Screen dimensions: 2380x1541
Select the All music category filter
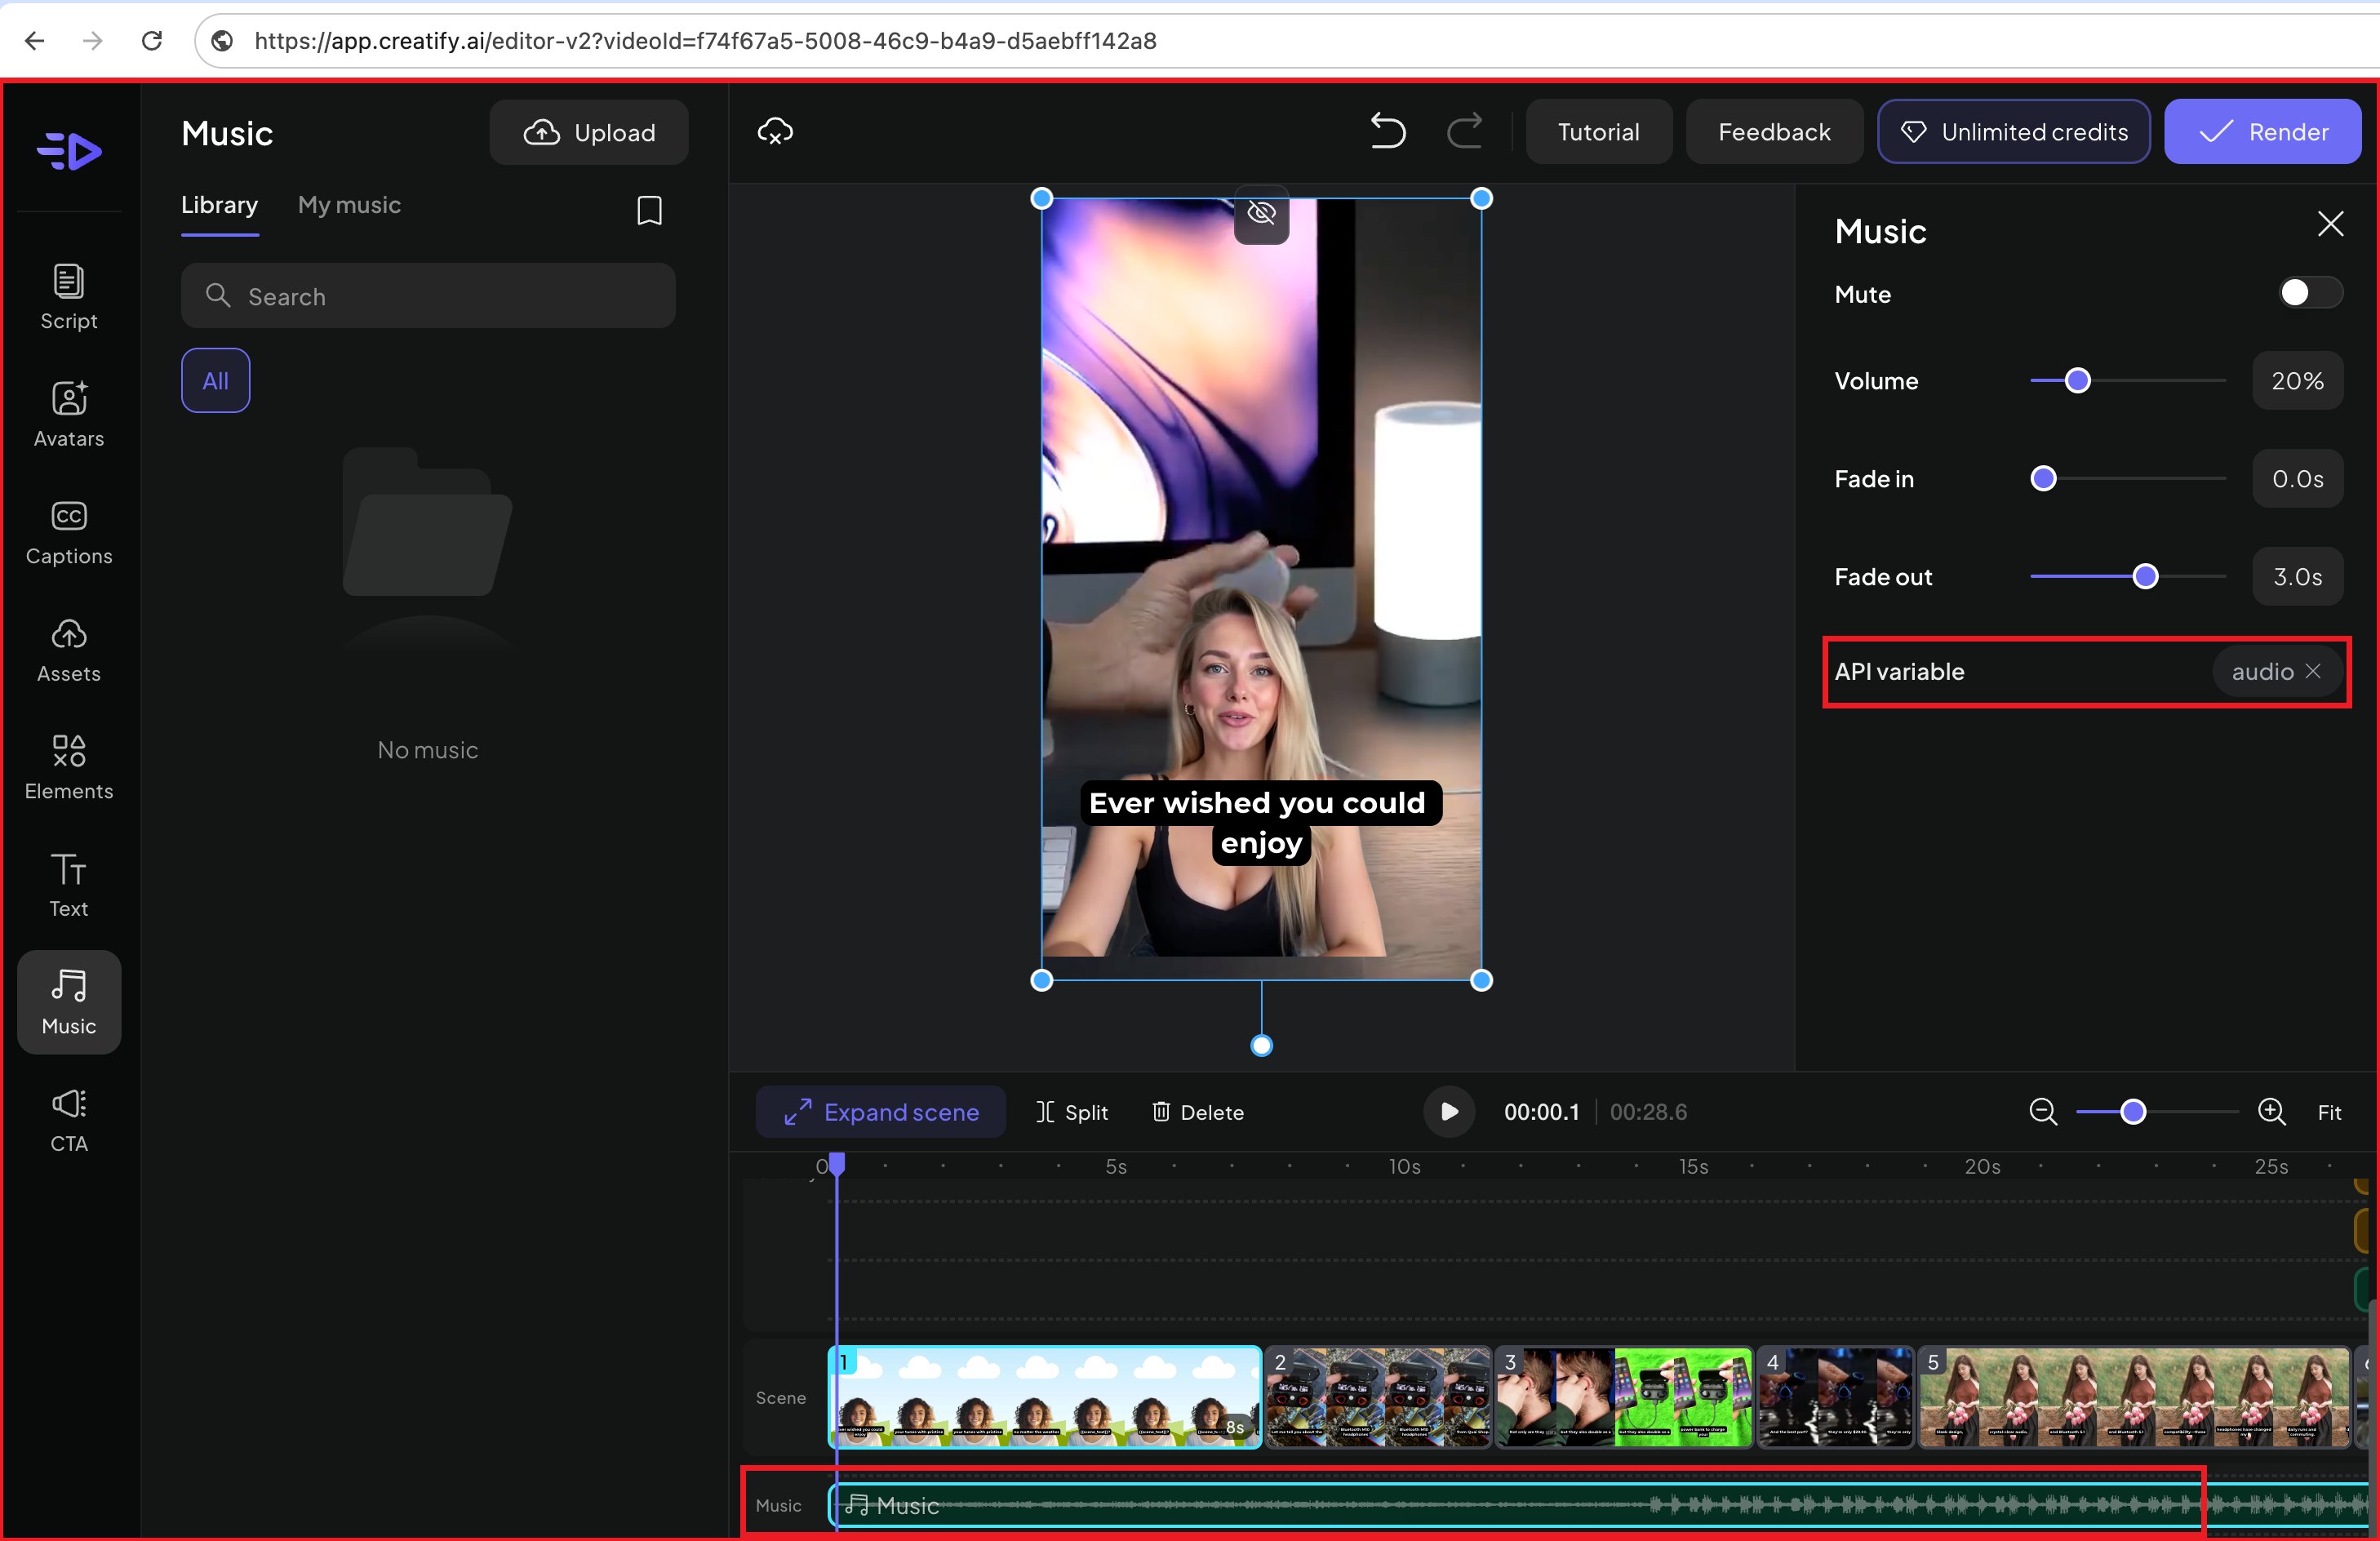(x=215, y=380)
